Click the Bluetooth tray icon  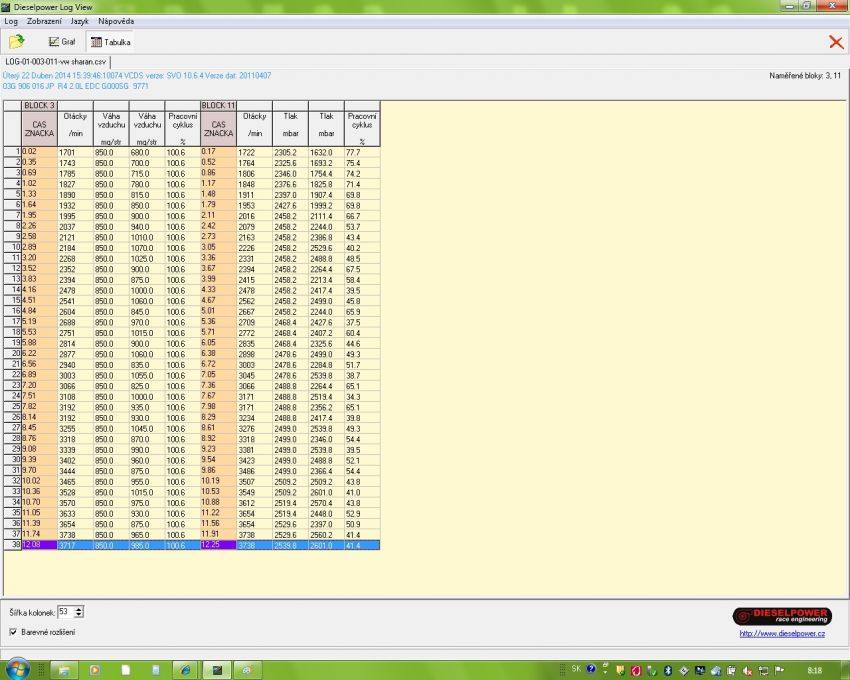pyautogui.click(x=668, y=671)
